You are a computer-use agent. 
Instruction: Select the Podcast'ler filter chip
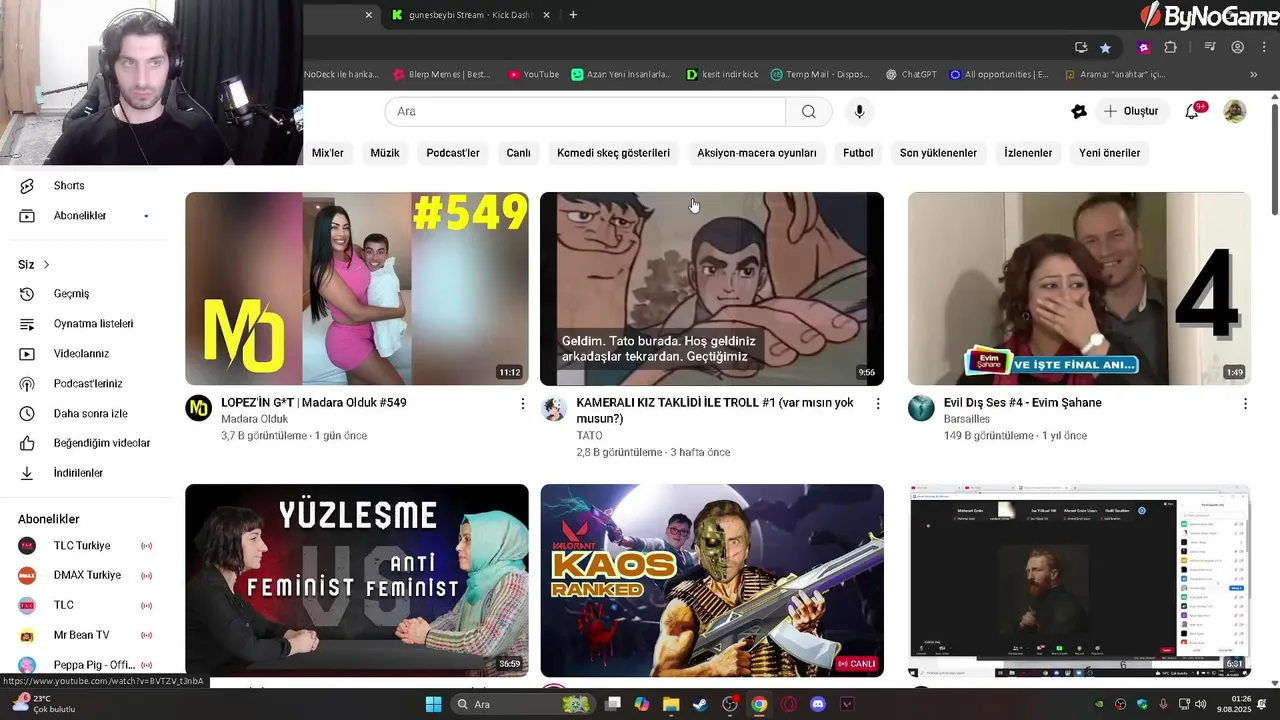pos(453,153)
